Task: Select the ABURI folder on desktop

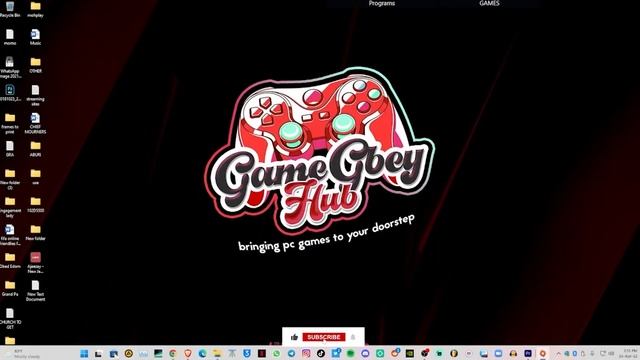Action: (x=36, y=149)
